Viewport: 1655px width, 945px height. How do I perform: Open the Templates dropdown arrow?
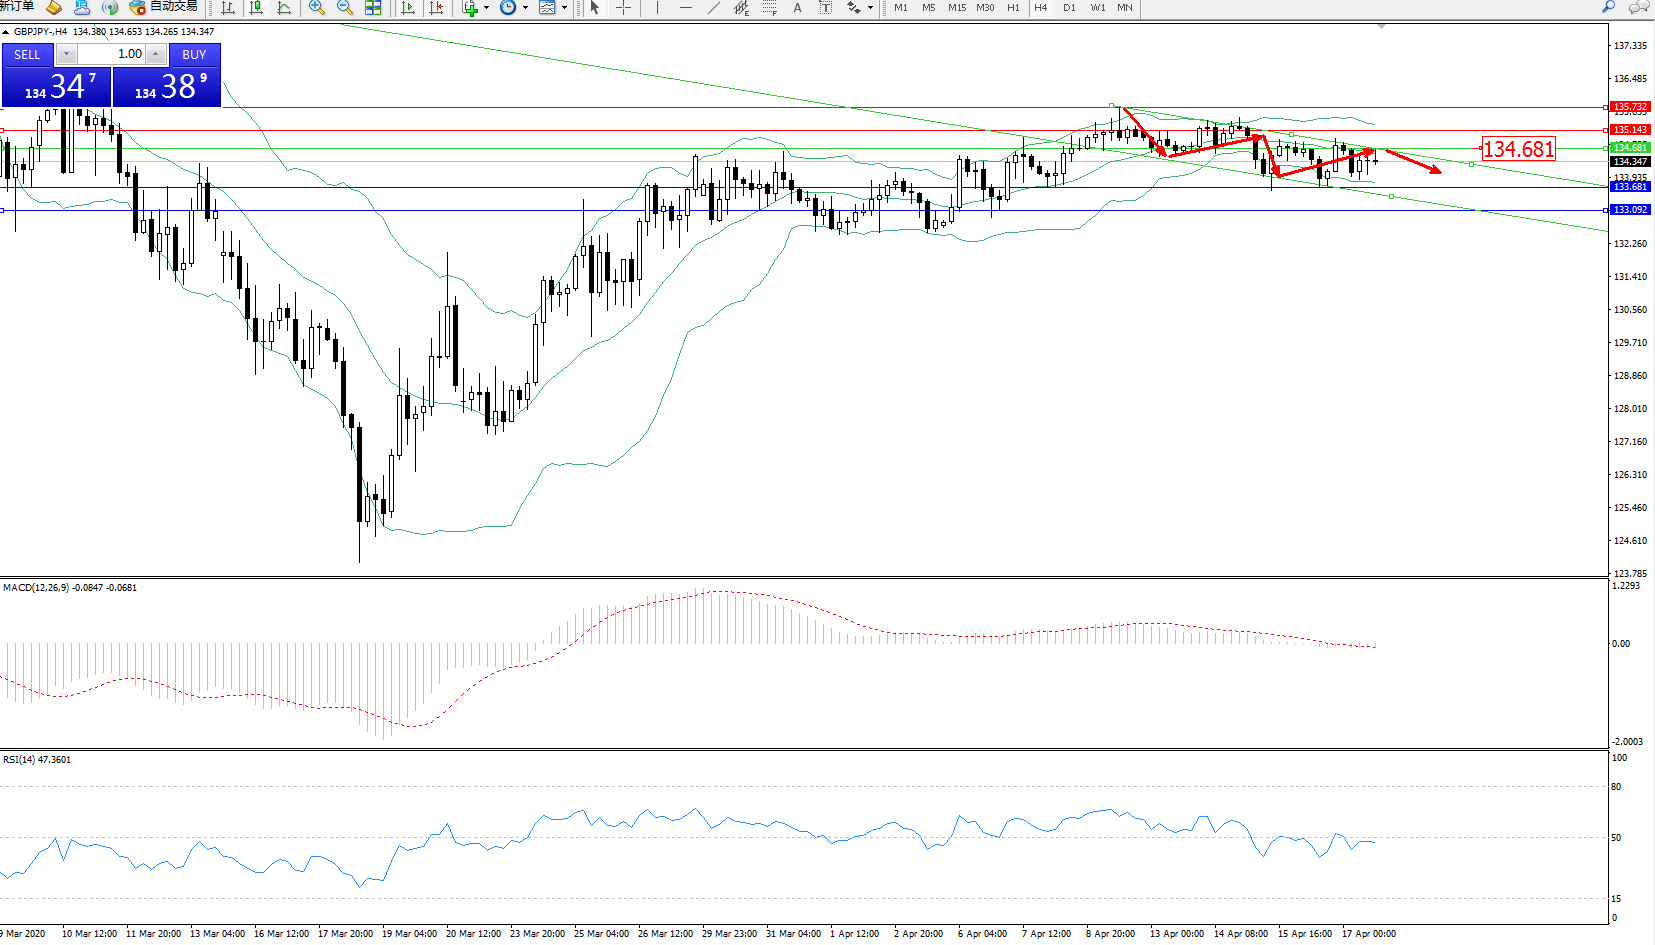pyautogui.click(x=565, y=8)
